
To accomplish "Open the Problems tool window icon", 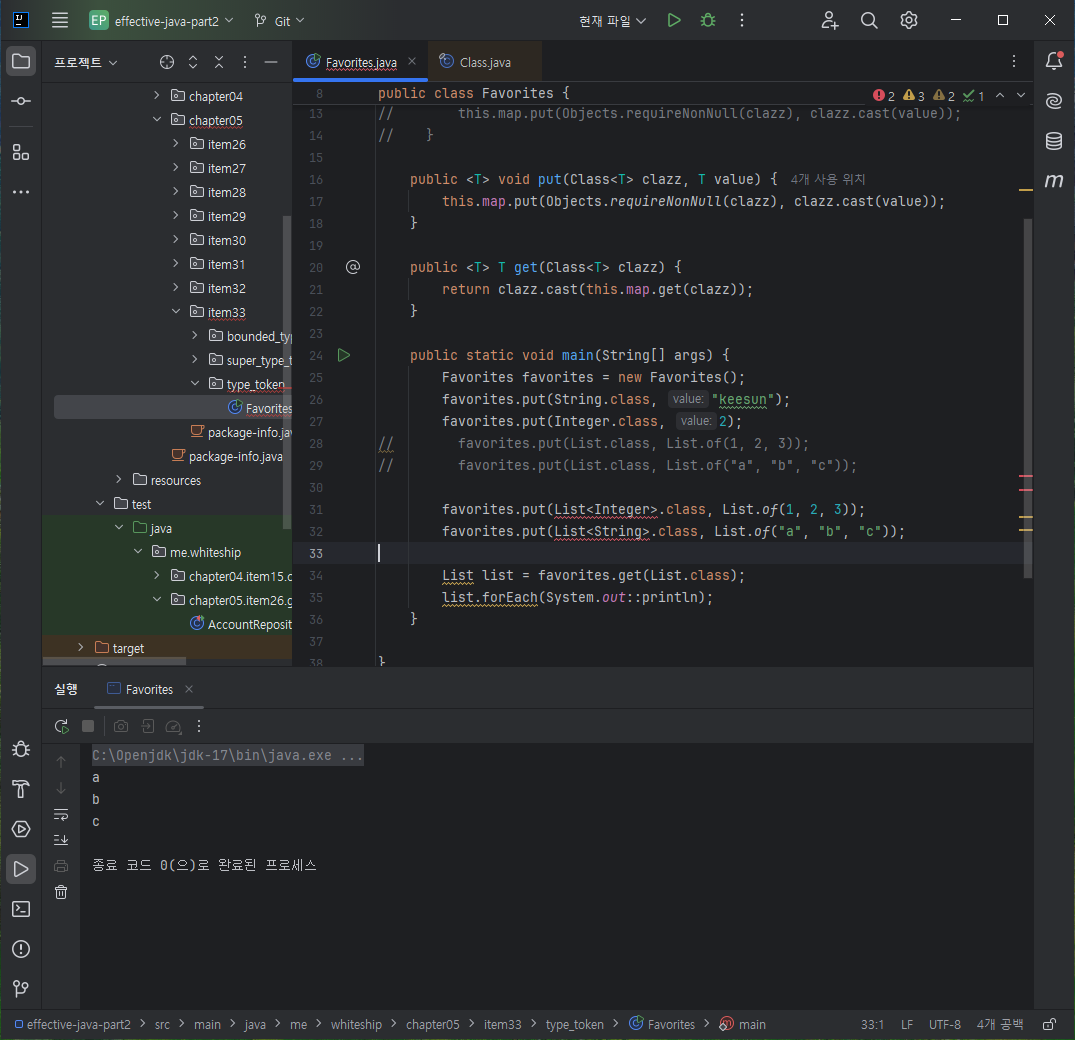I will [x=21, y=949].
